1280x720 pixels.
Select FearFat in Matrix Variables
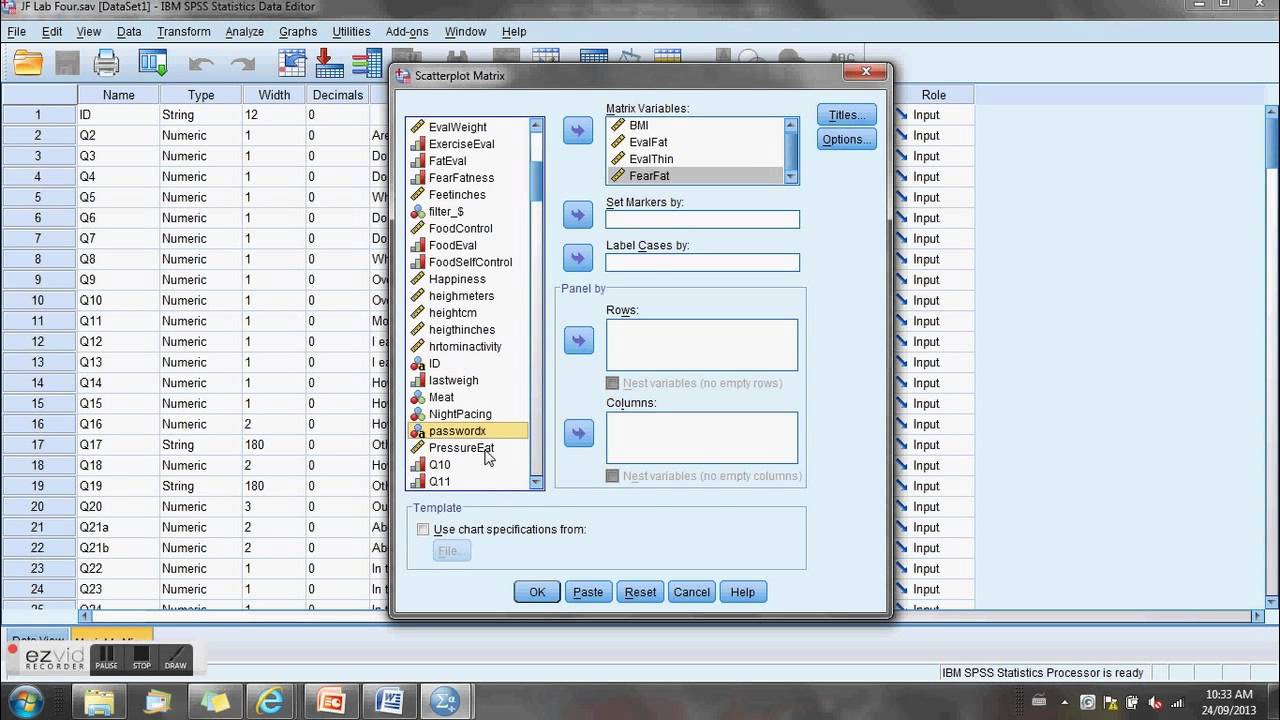(x=694, y=176)
